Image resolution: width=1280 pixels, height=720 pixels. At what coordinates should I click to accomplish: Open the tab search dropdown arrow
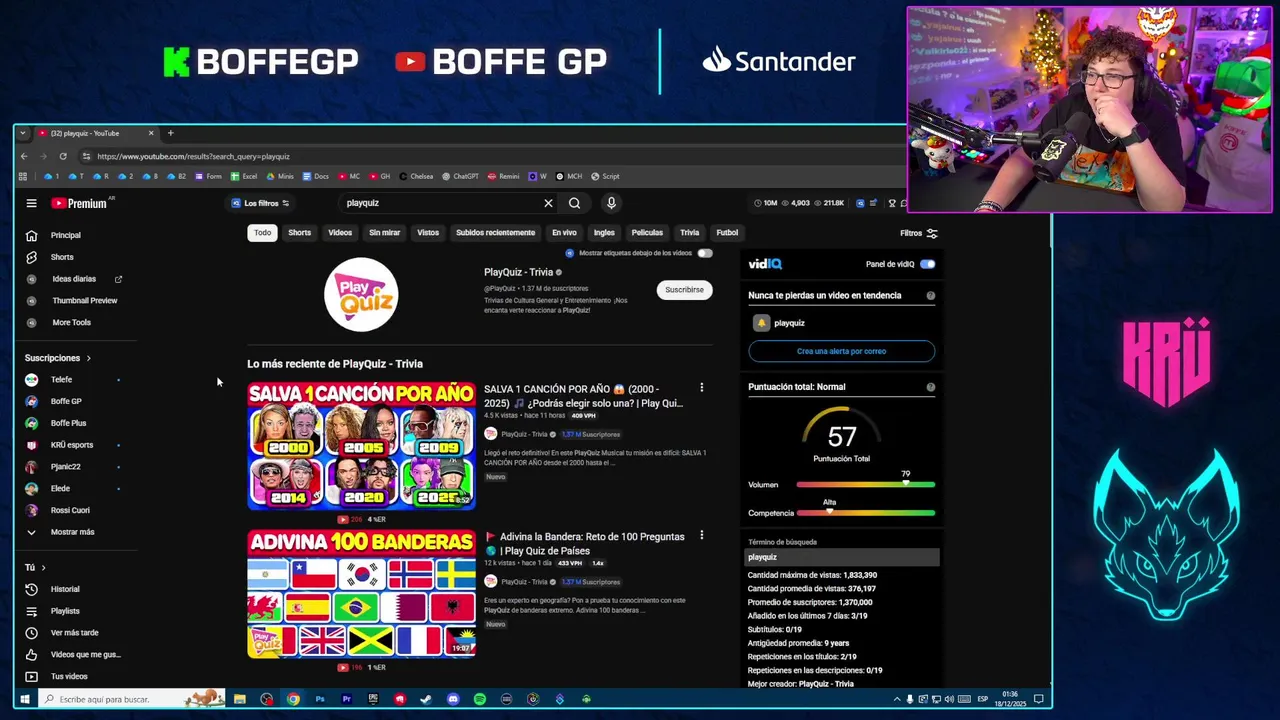coord(22,133)
